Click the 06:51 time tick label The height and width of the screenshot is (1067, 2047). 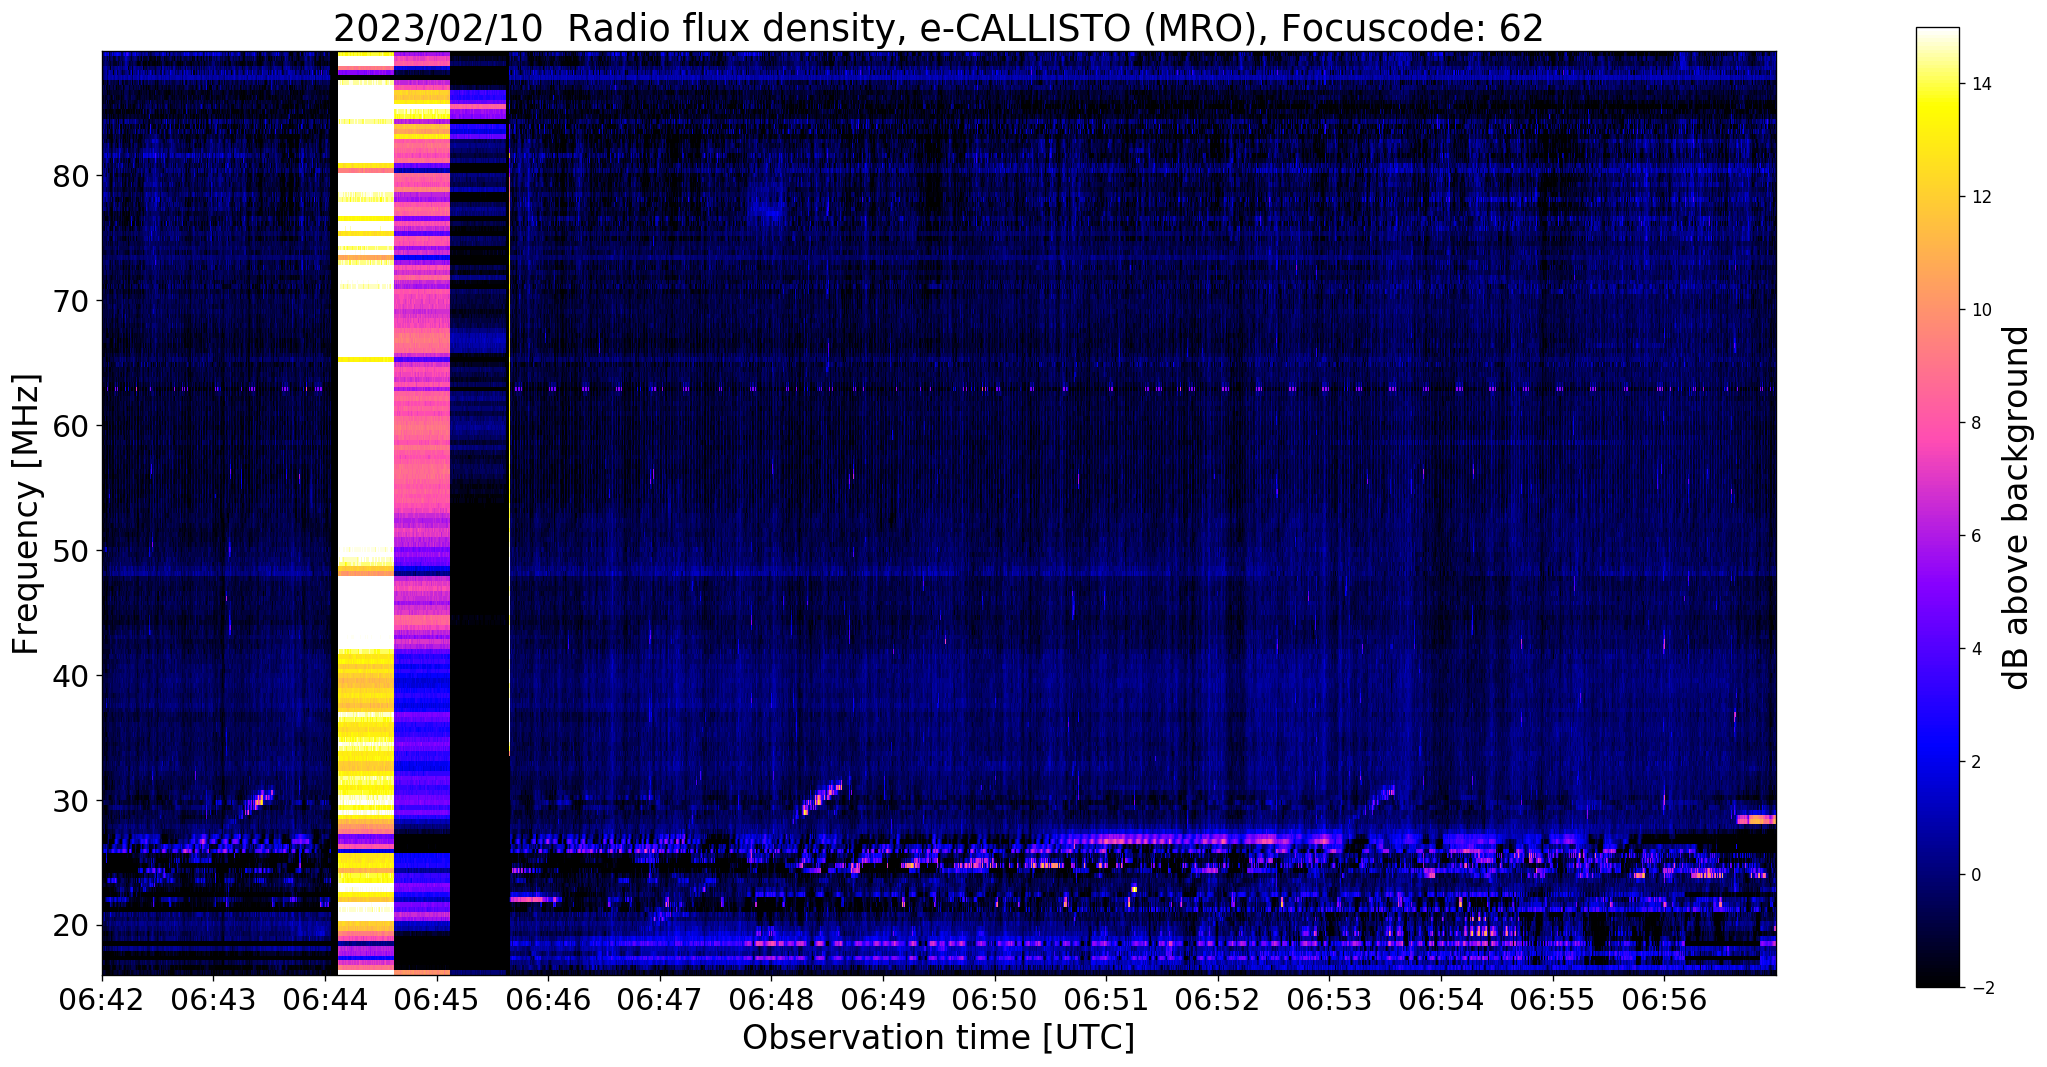(1106, 998)
